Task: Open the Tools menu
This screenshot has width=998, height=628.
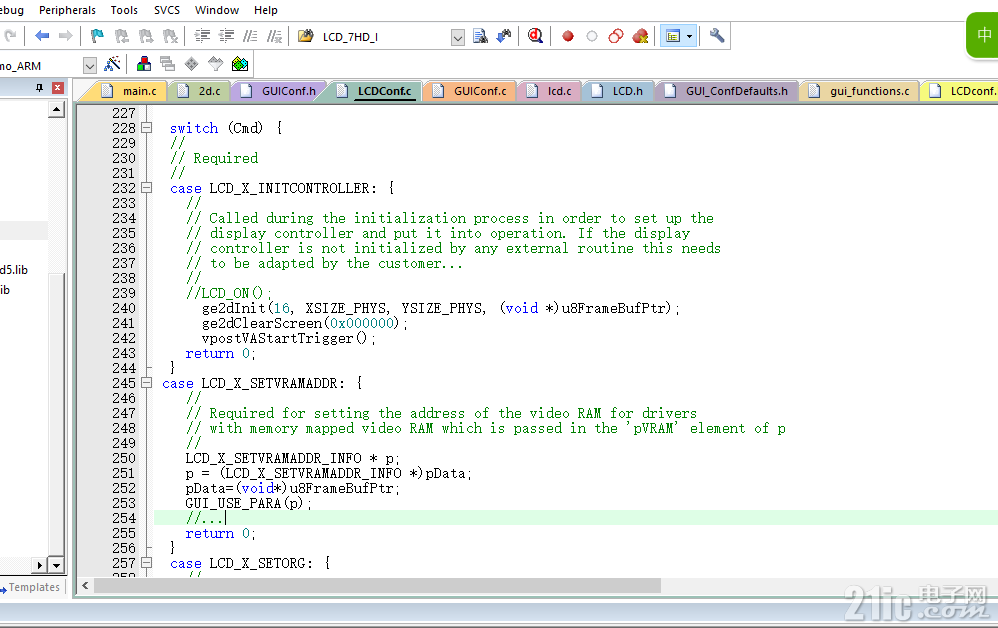Action: [124, 10]
